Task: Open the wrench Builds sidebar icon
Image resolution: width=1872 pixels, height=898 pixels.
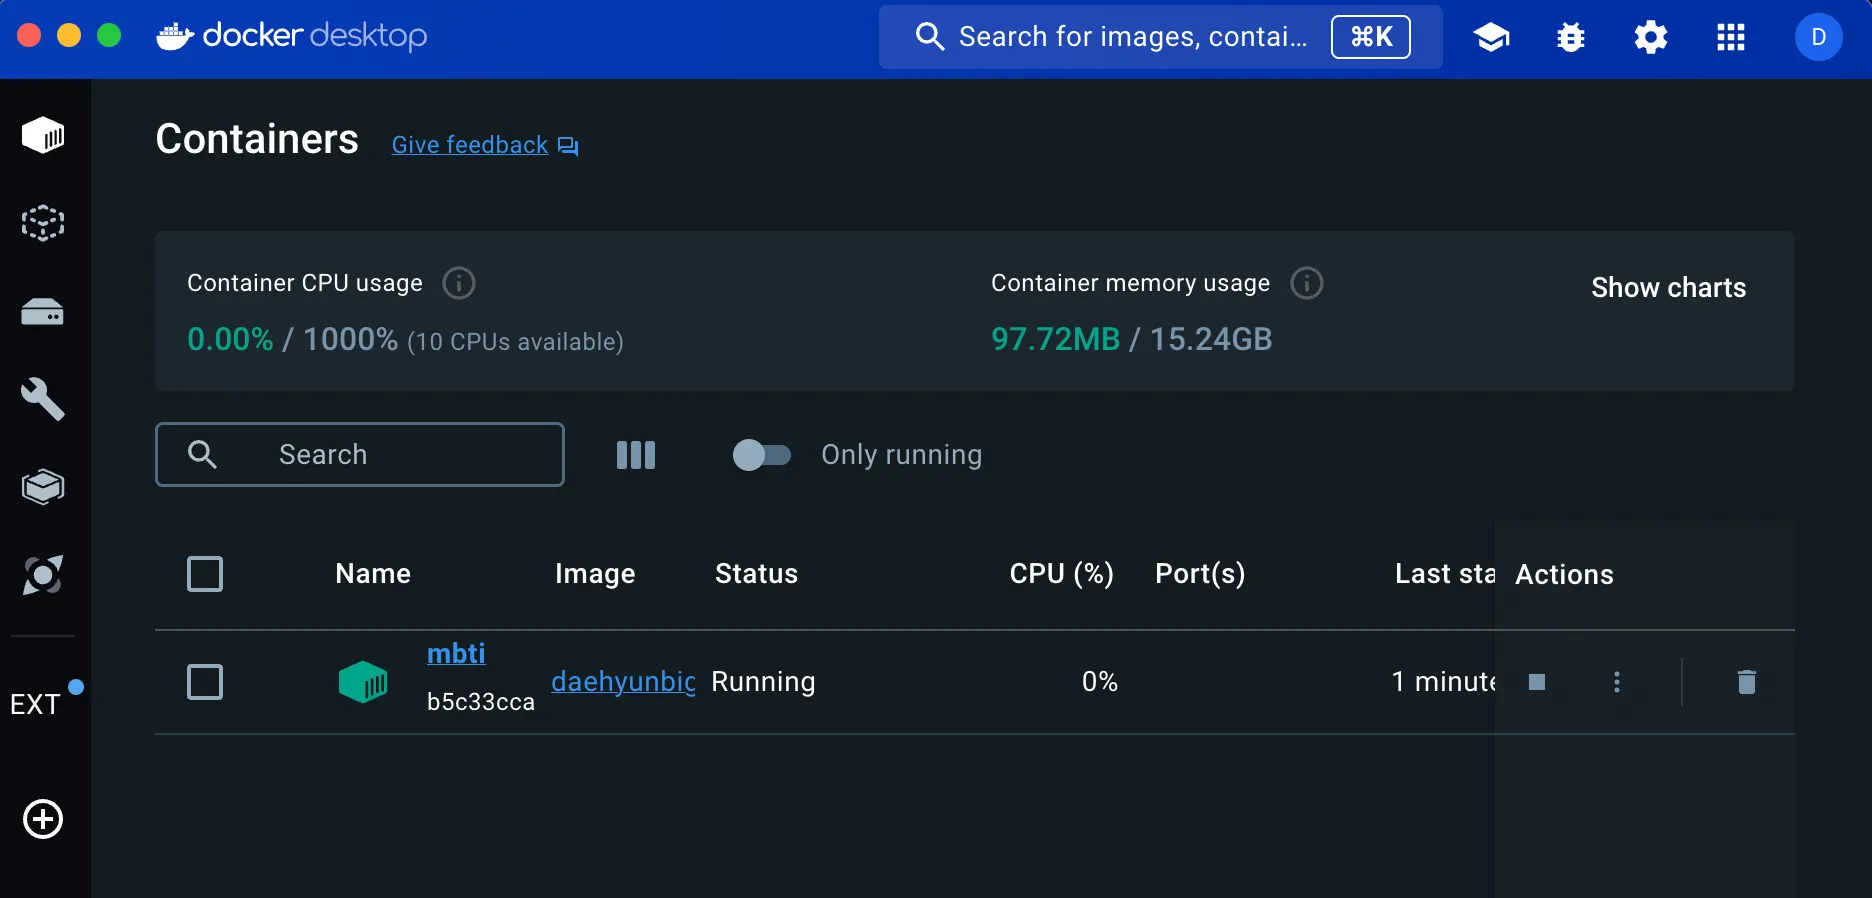Action: tap(43, 399)
